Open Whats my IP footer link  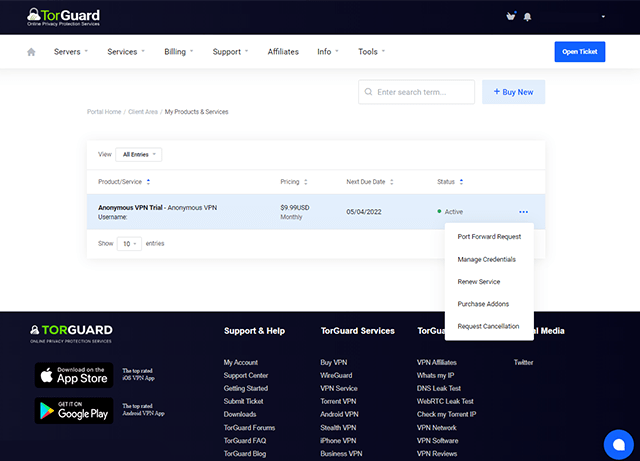point(435,376)
